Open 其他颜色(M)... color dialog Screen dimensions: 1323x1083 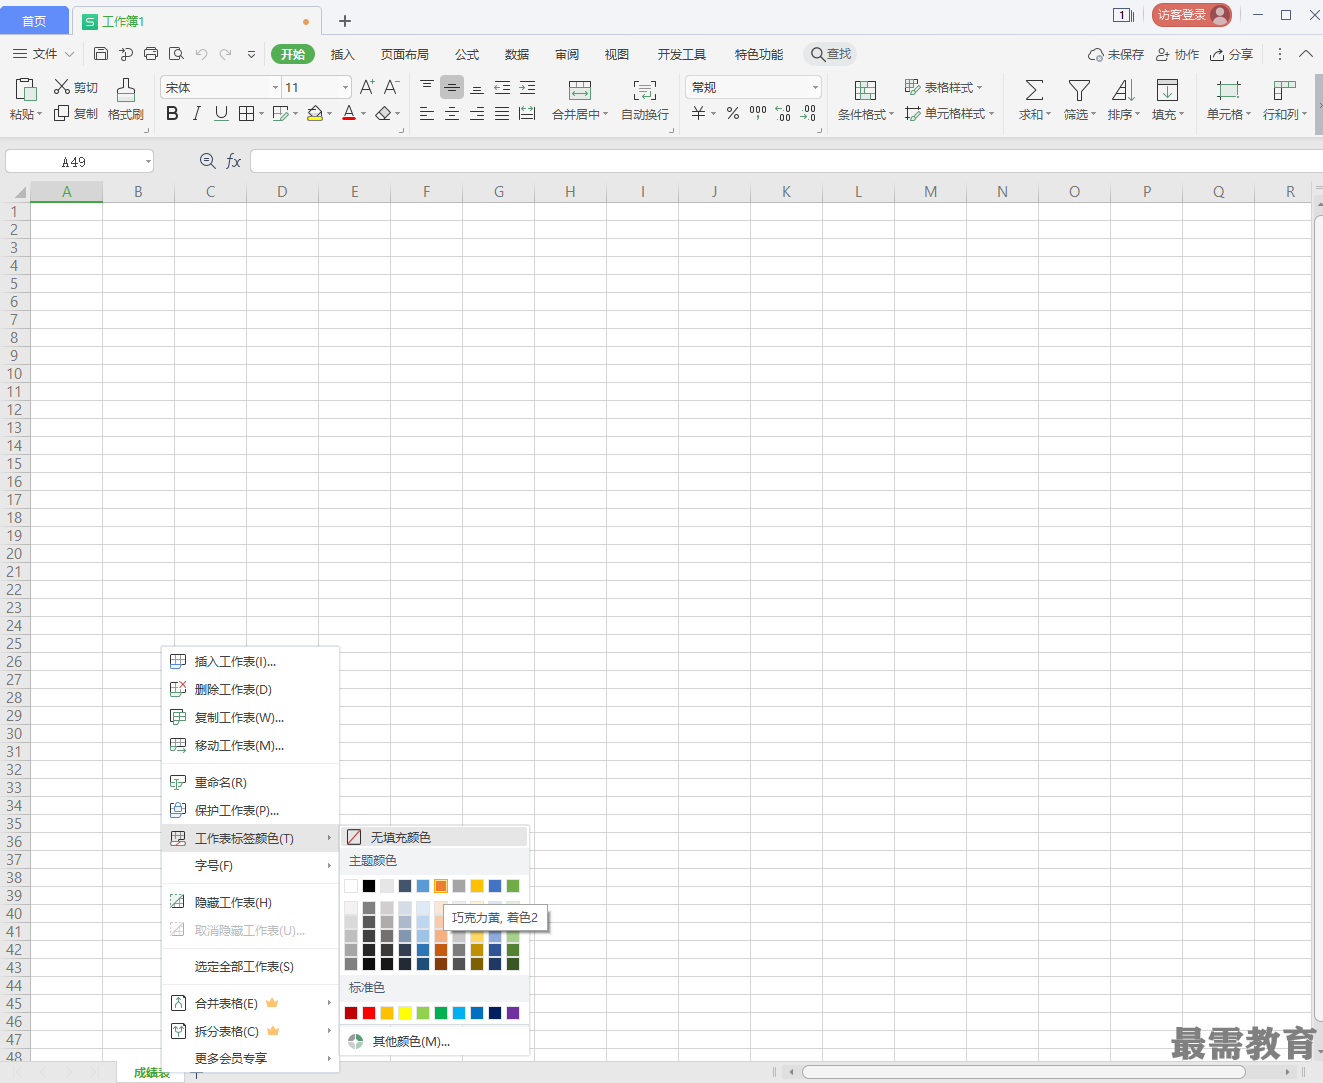click(x=434, y=1041)
